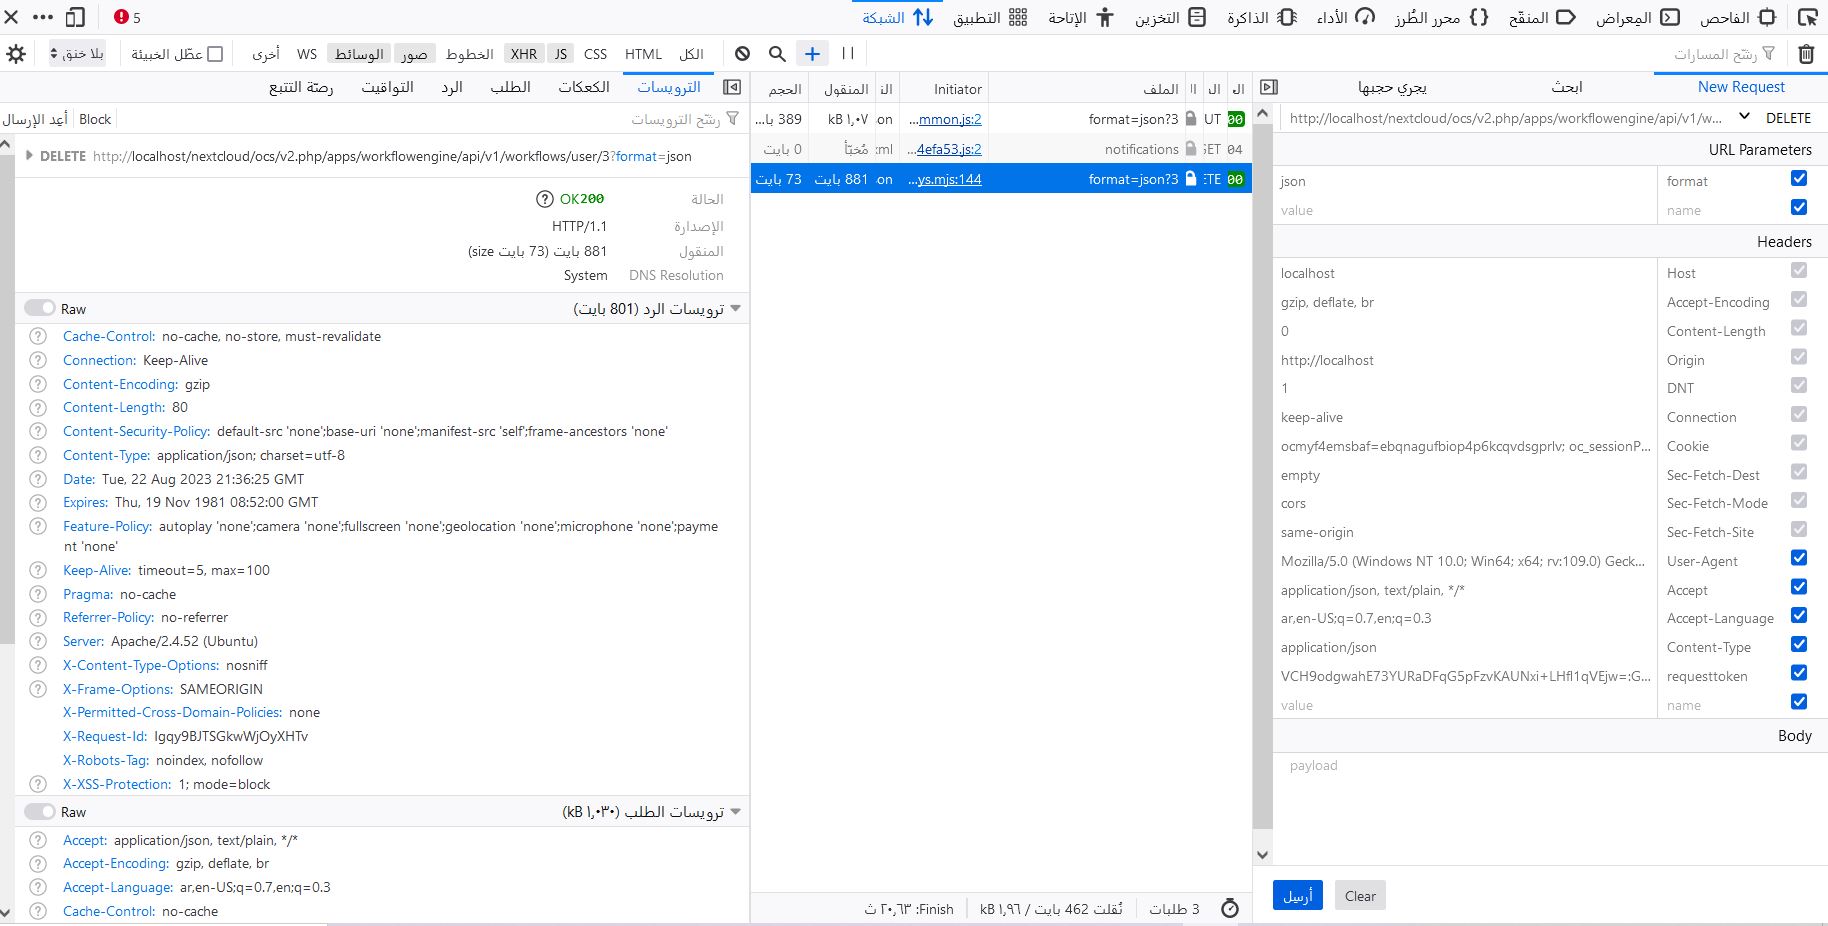Collapse the new request side panel
Viewport: 1828px width, 926px height.
coord(1269,87)
